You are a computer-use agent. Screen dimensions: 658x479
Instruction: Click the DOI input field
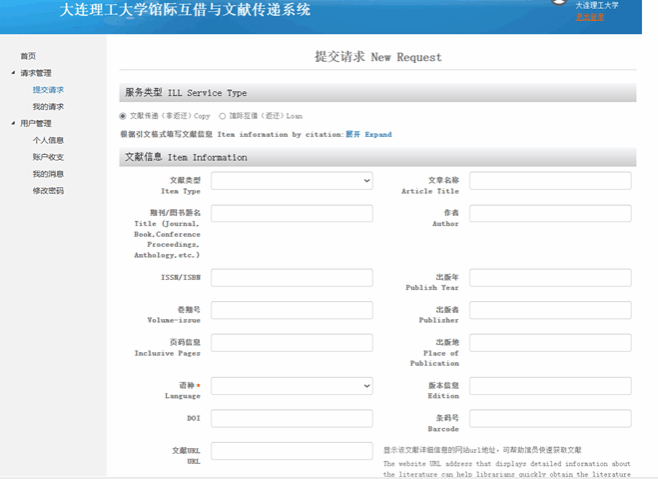coord(291,418)
